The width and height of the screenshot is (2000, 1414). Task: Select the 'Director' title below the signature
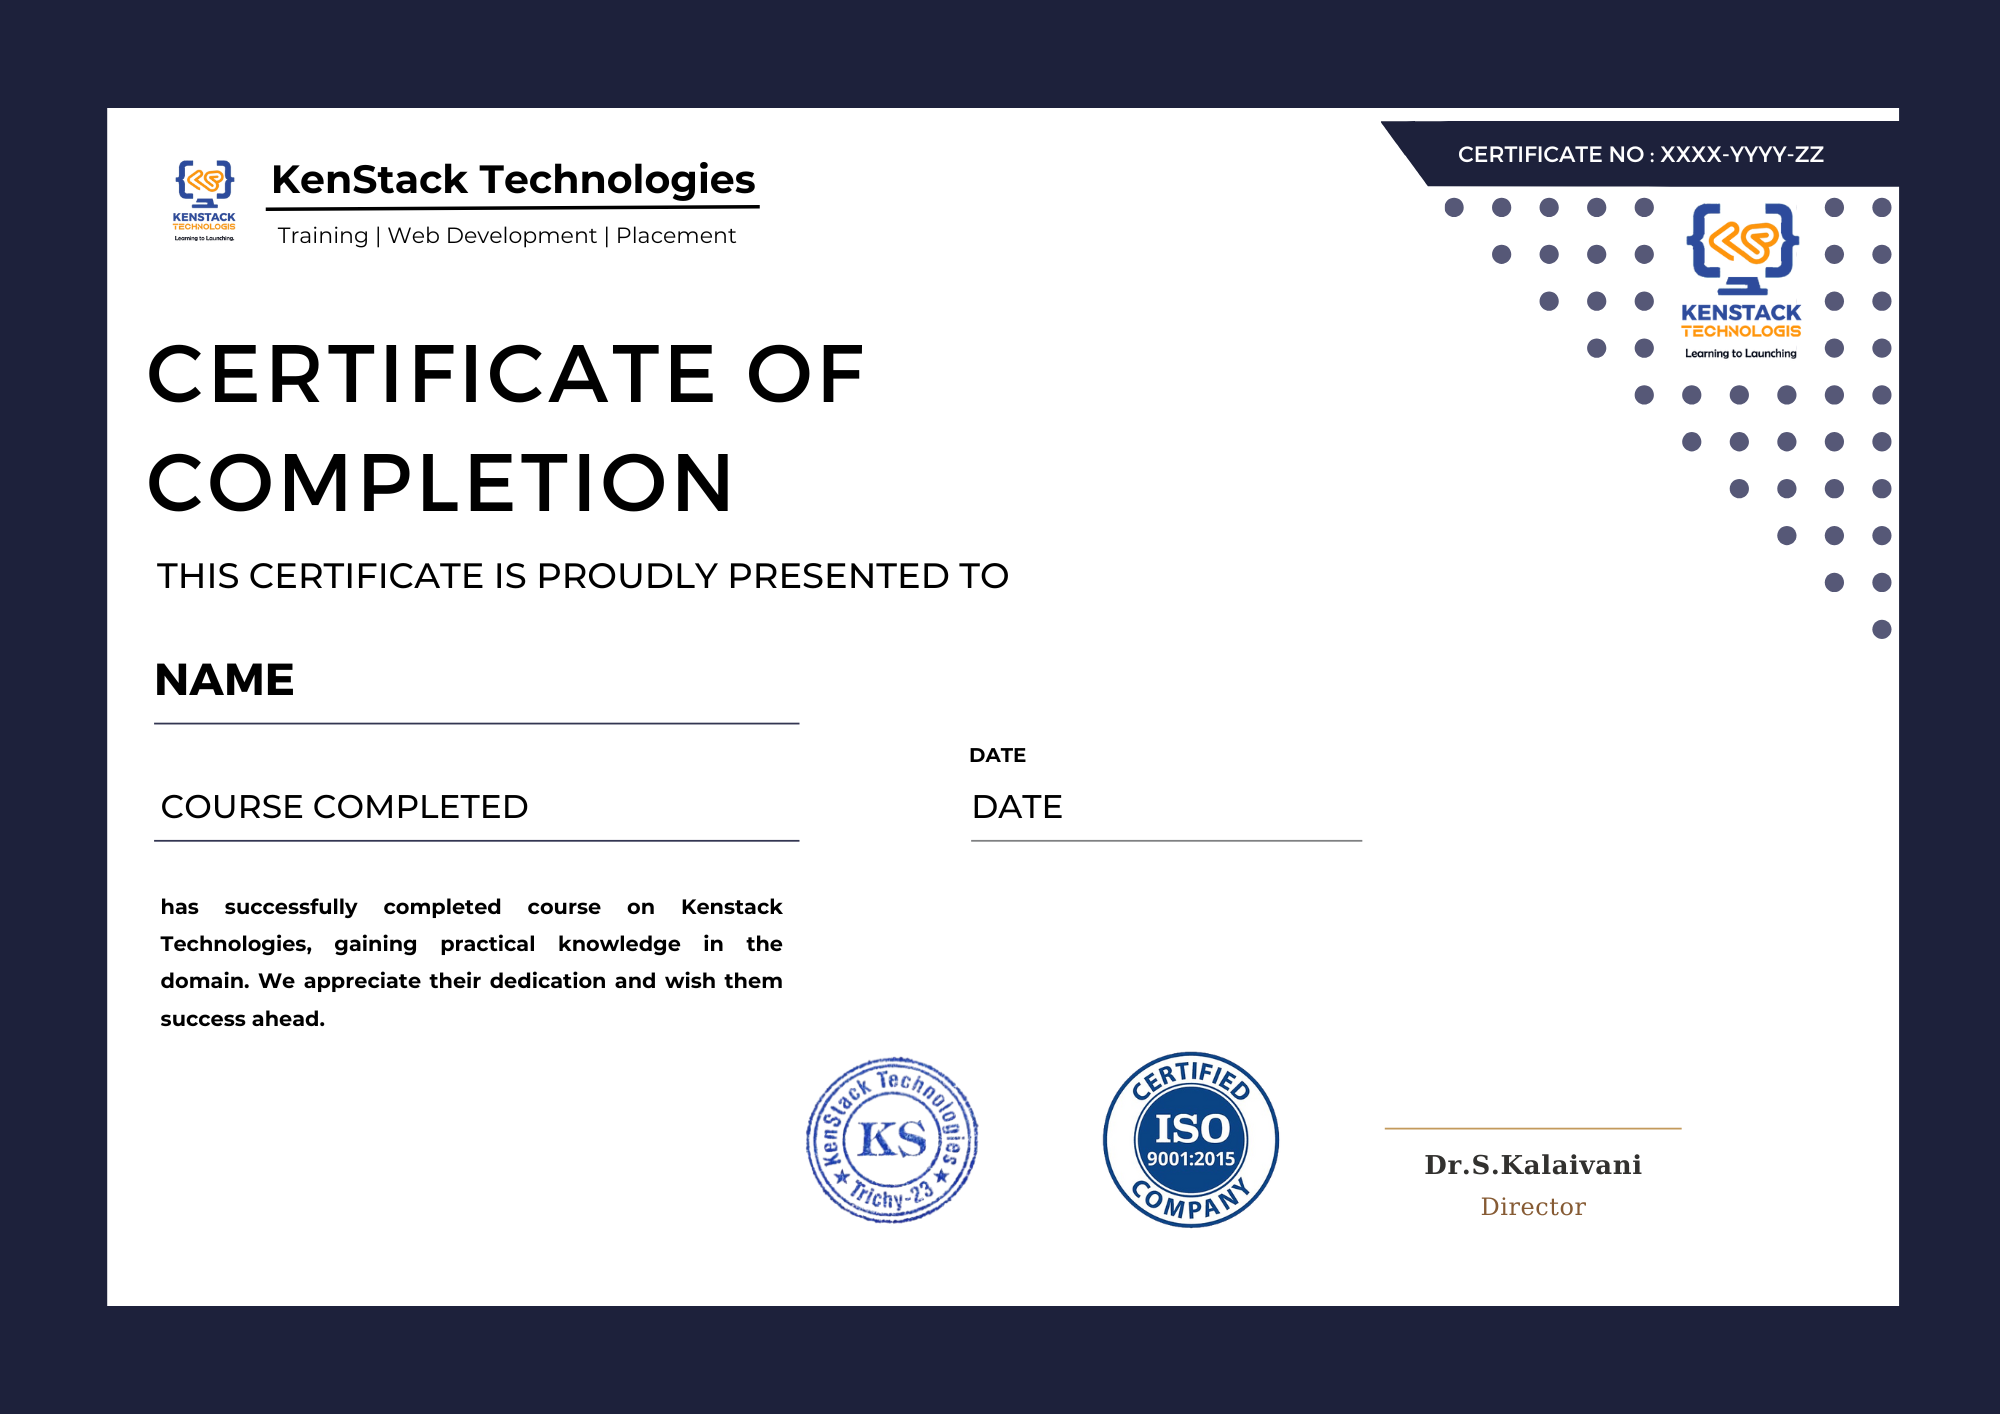tap(1533, 1206)
